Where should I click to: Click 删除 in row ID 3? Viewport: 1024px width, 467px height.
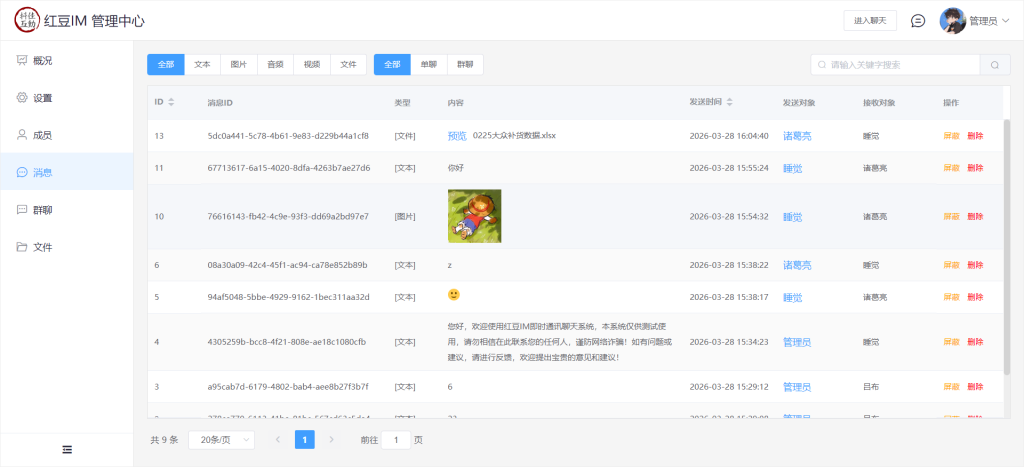pyautogui.click(x=975, y=387)
